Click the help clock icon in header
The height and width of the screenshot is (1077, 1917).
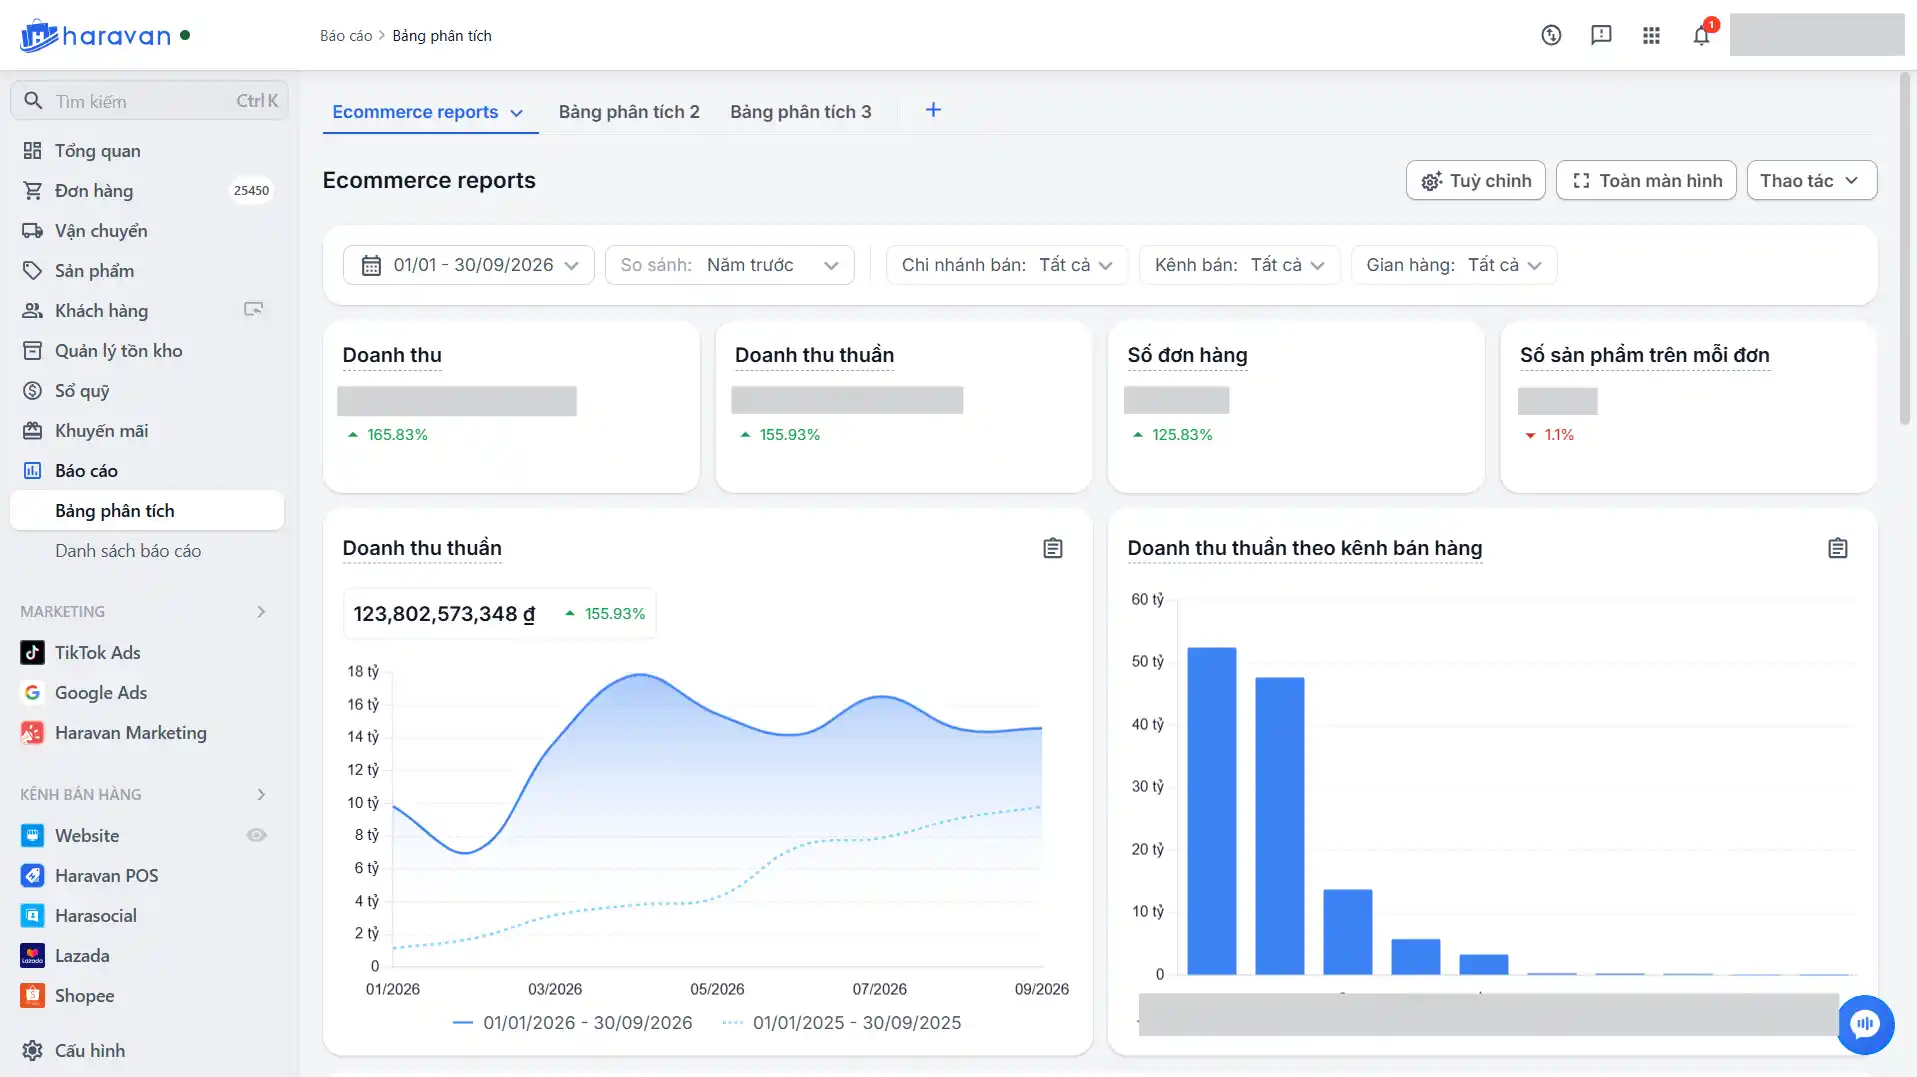pyautogui.click(x=1551, y=35)
